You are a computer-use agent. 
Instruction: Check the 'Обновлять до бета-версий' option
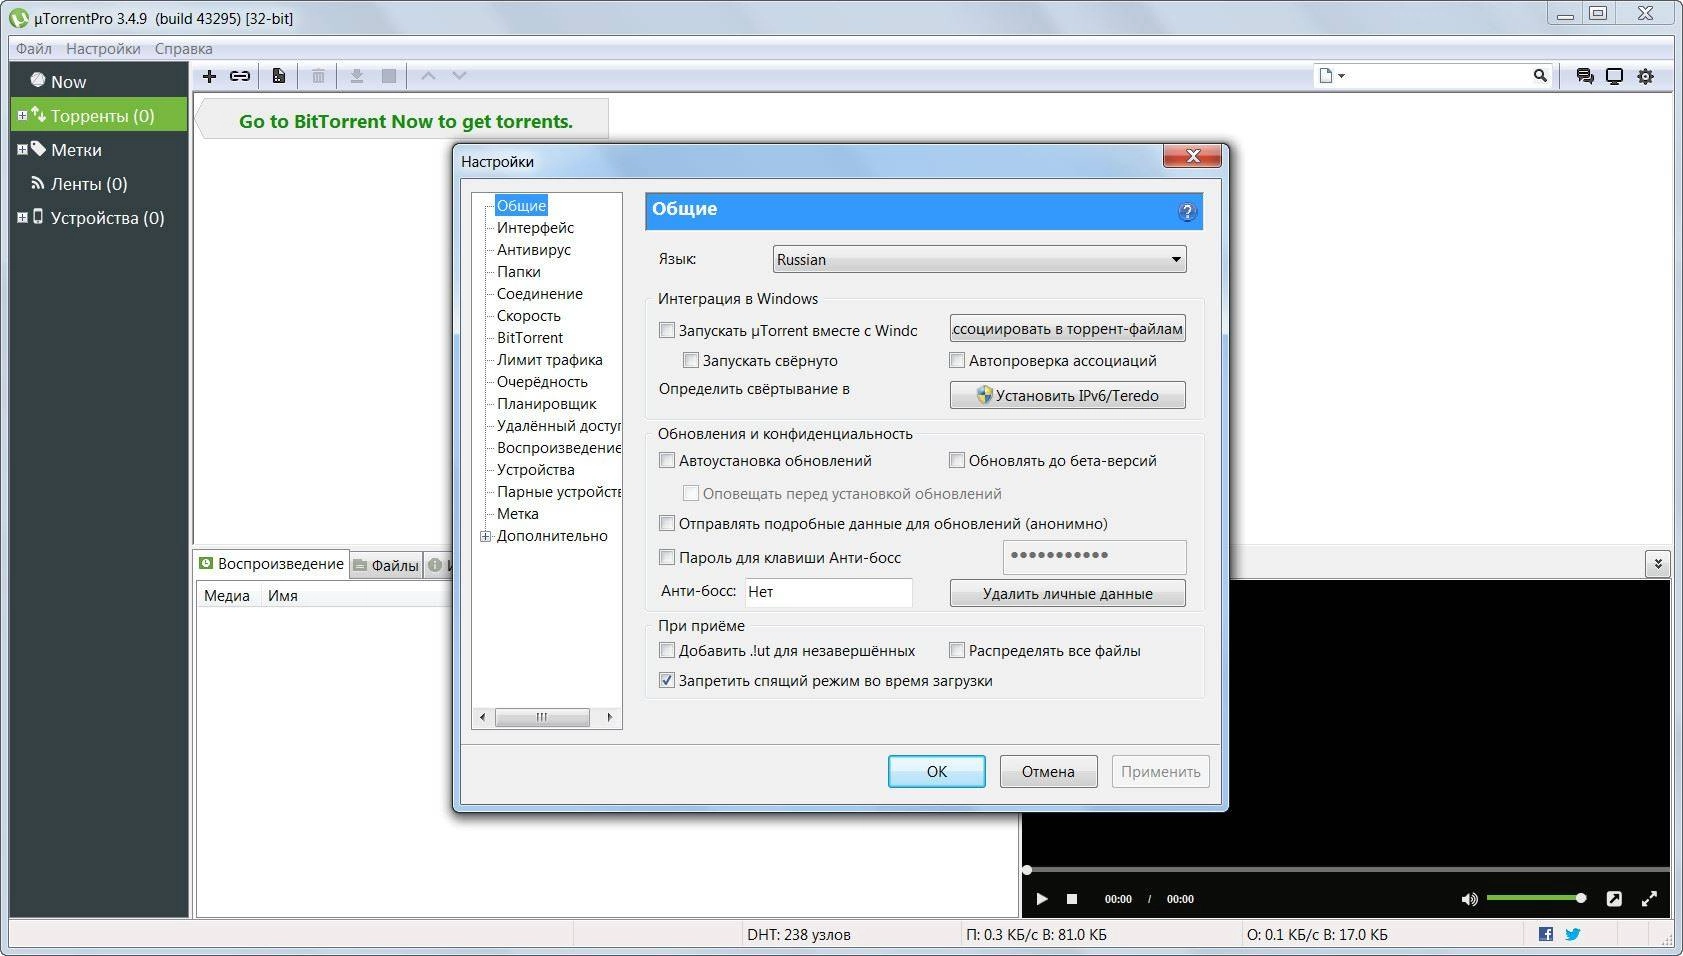(957, 460)
